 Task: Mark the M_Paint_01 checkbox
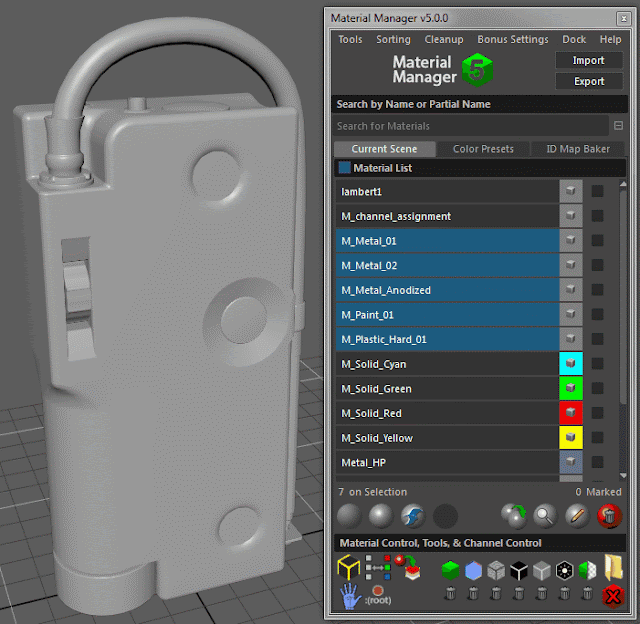(x=598, y=315)
